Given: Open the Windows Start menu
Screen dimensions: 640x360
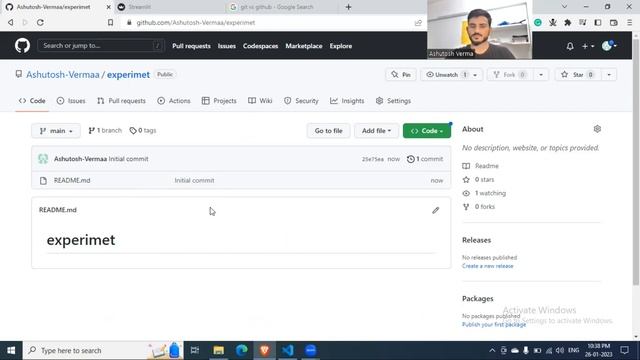Looking at the screenshot, I should pos(11,350).
